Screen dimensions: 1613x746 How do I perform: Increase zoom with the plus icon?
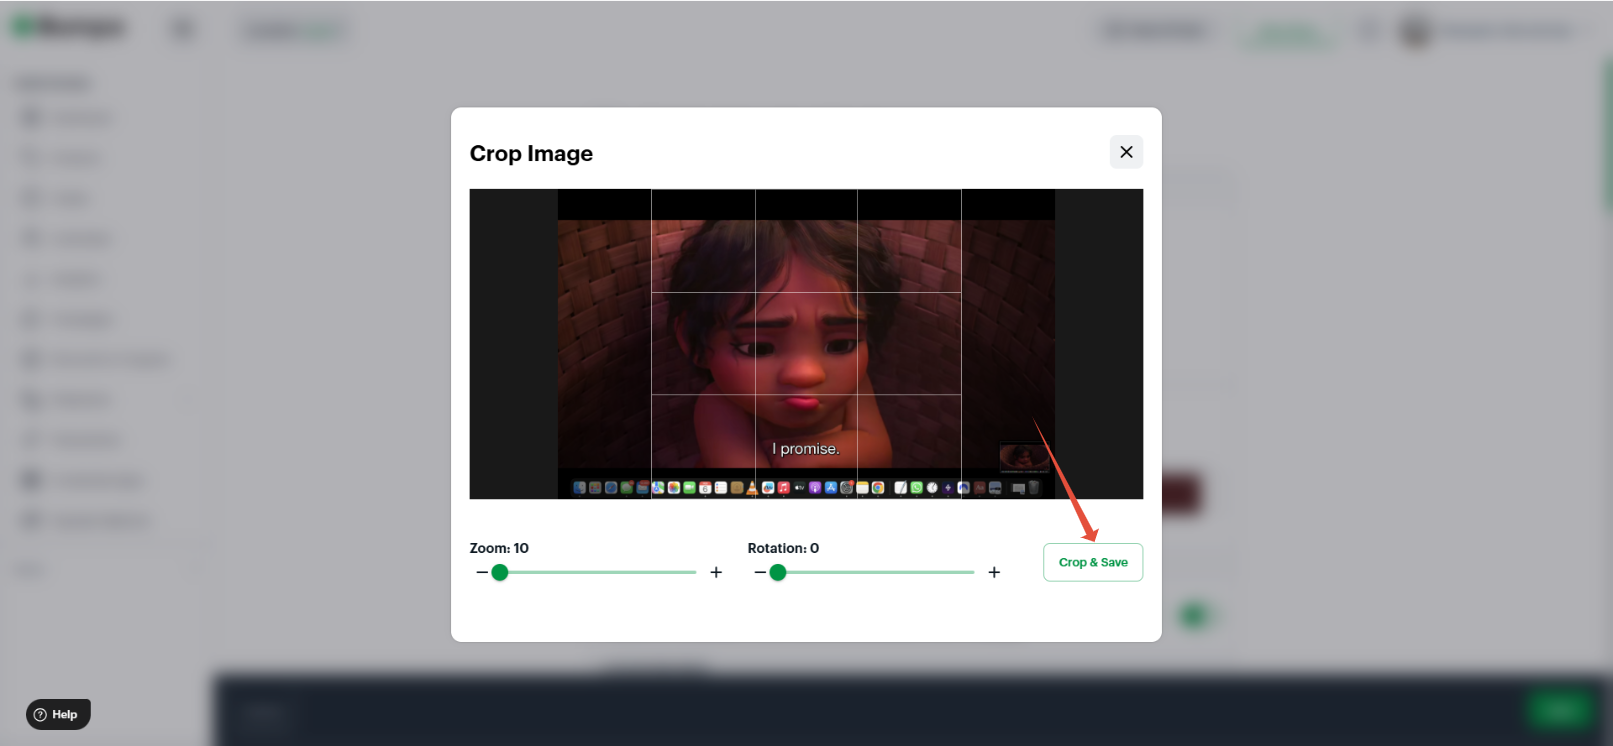tap(716, 572)
